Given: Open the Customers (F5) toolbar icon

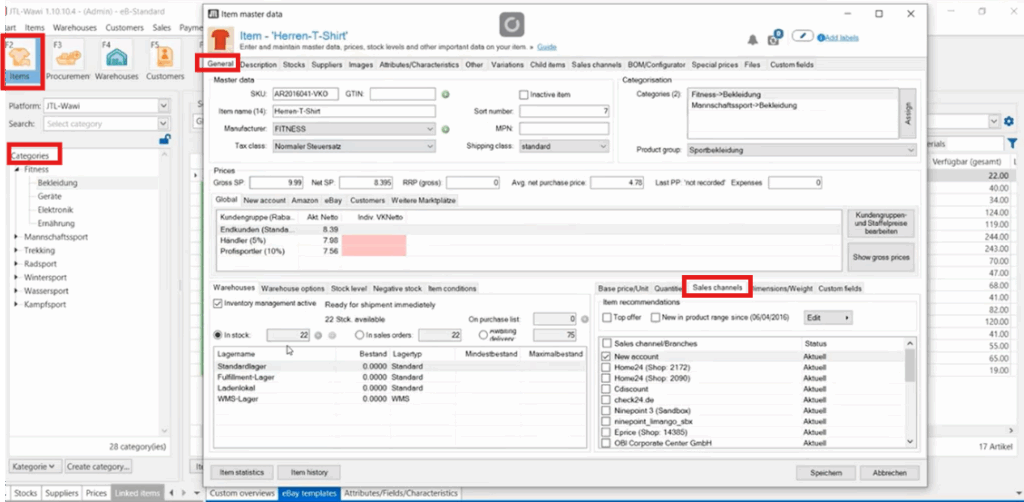Looking at the screenshot, I should tap(165, 62).
